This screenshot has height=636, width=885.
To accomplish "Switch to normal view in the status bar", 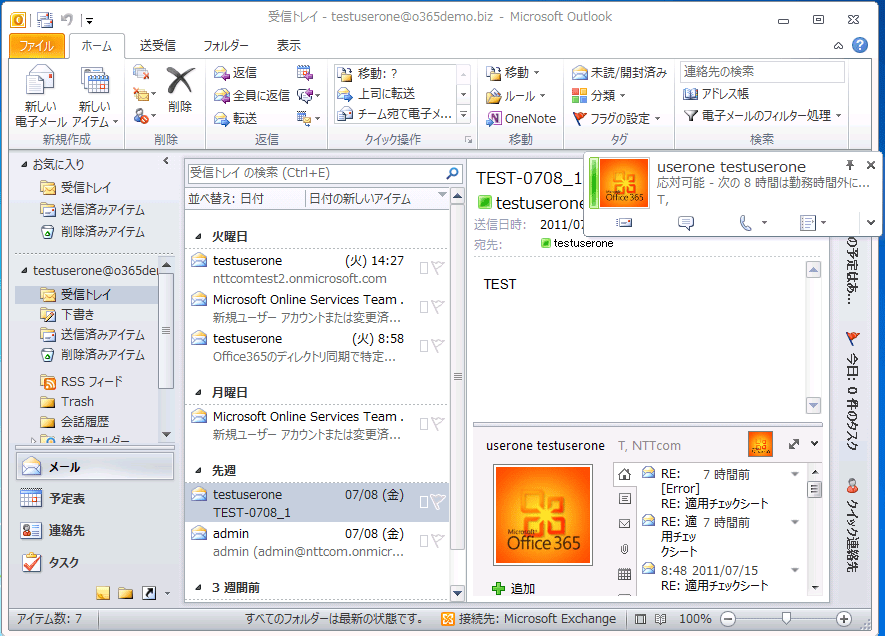I will [x=640, y=619].
